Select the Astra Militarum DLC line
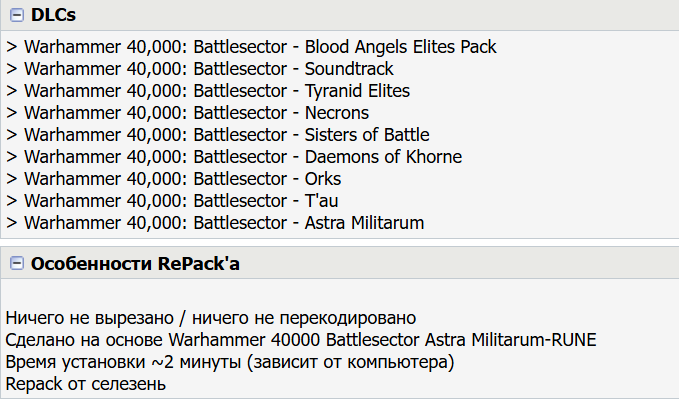This screenshot has height=399, width=679. point(215,223)
